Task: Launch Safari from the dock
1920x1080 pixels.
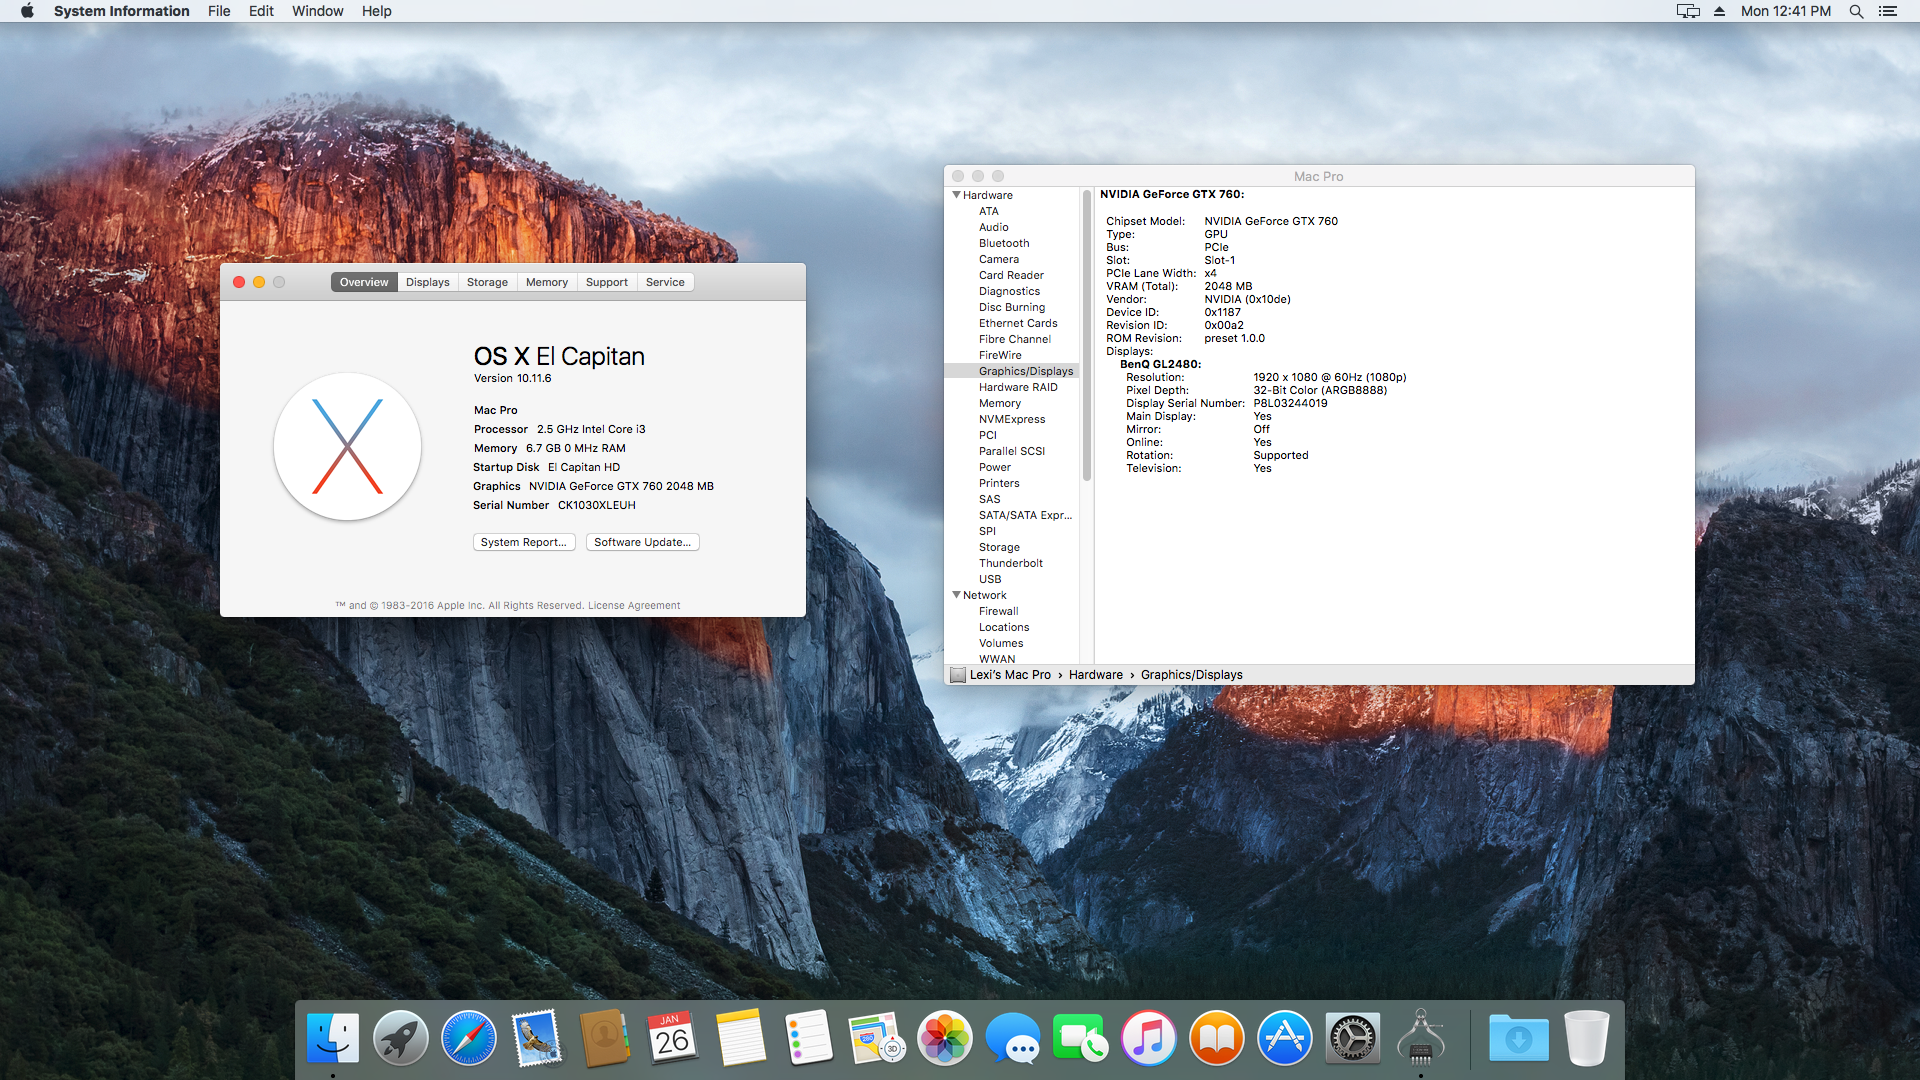Action: 468,1038
